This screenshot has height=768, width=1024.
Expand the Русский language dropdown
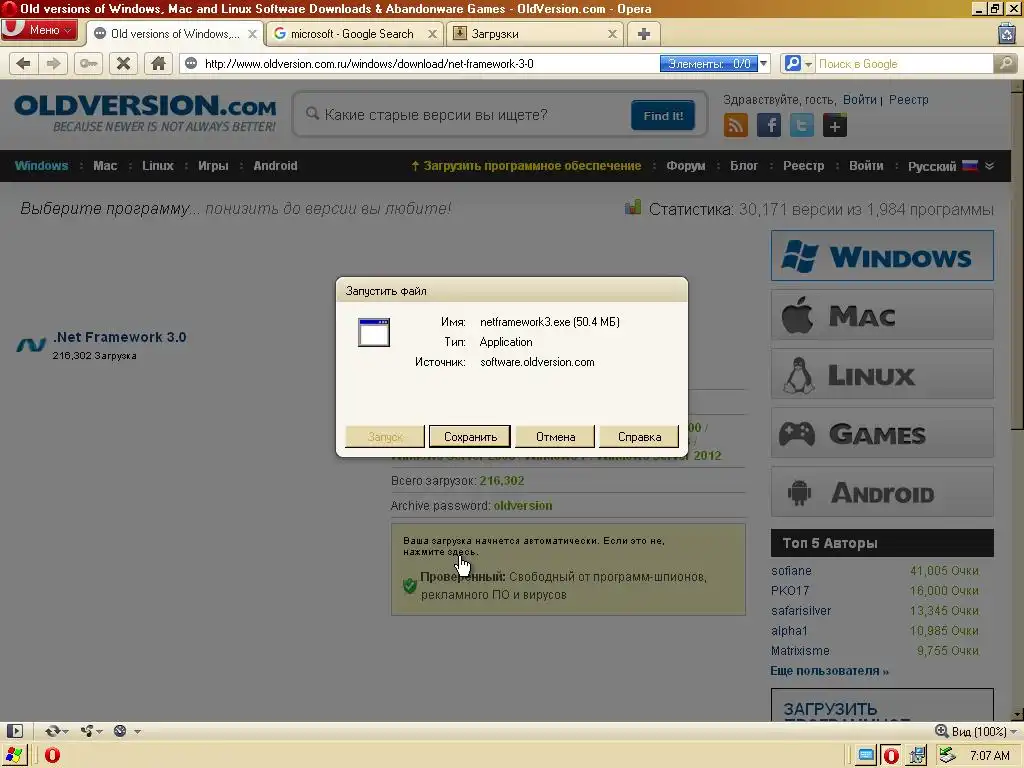point(951,166)
